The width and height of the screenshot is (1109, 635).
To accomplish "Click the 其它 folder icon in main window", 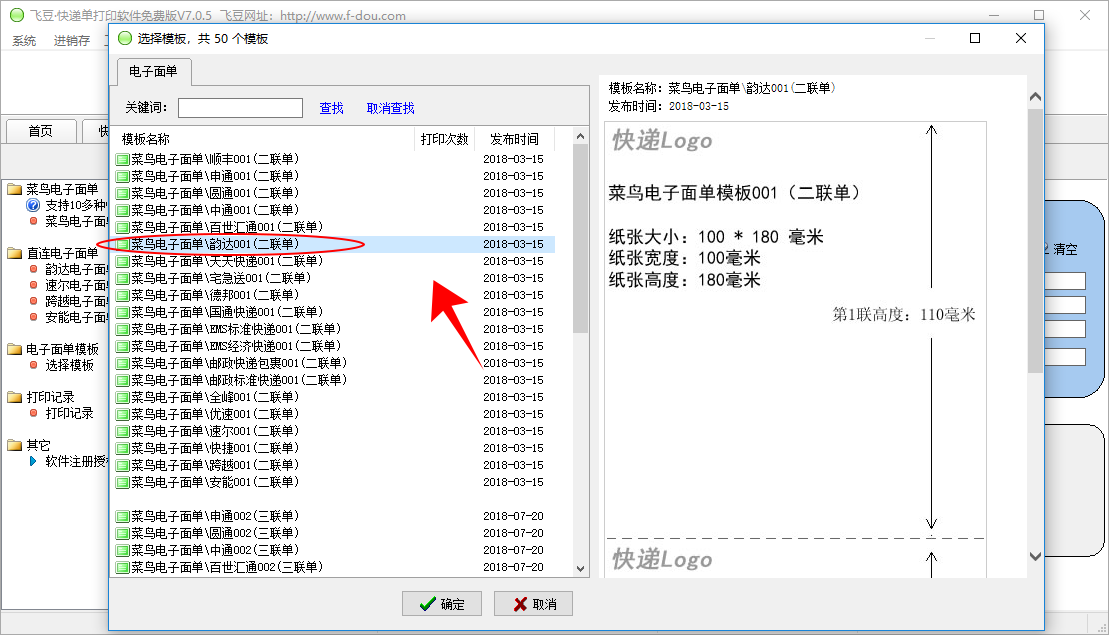I will point(15,445).
